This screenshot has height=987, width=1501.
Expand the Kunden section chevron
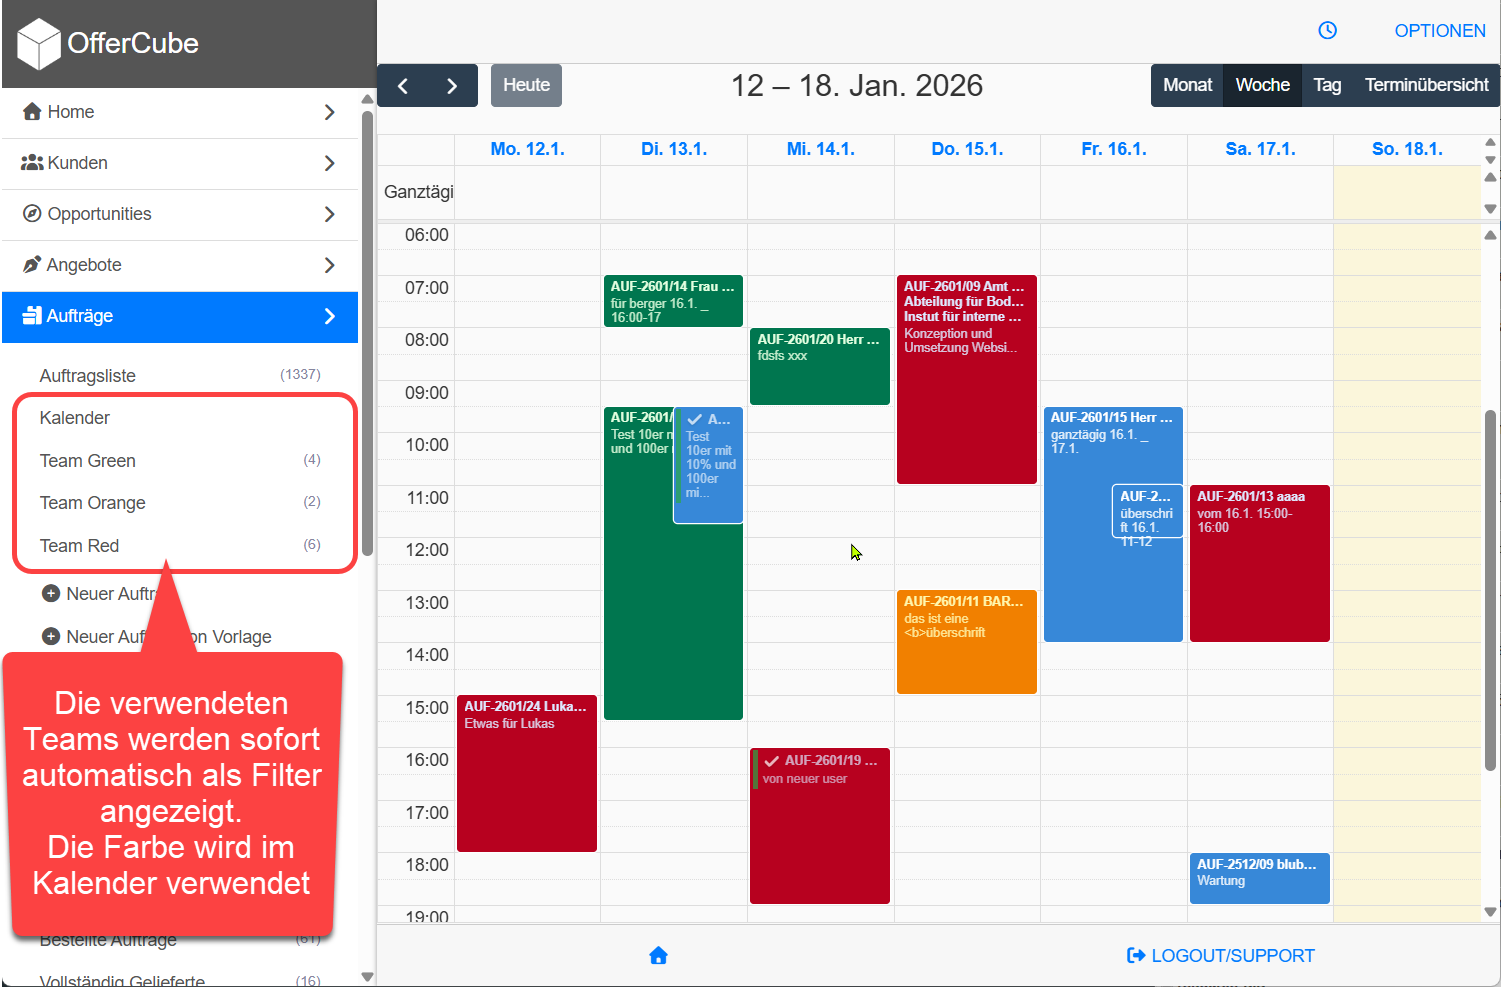[x=330, y=162]
